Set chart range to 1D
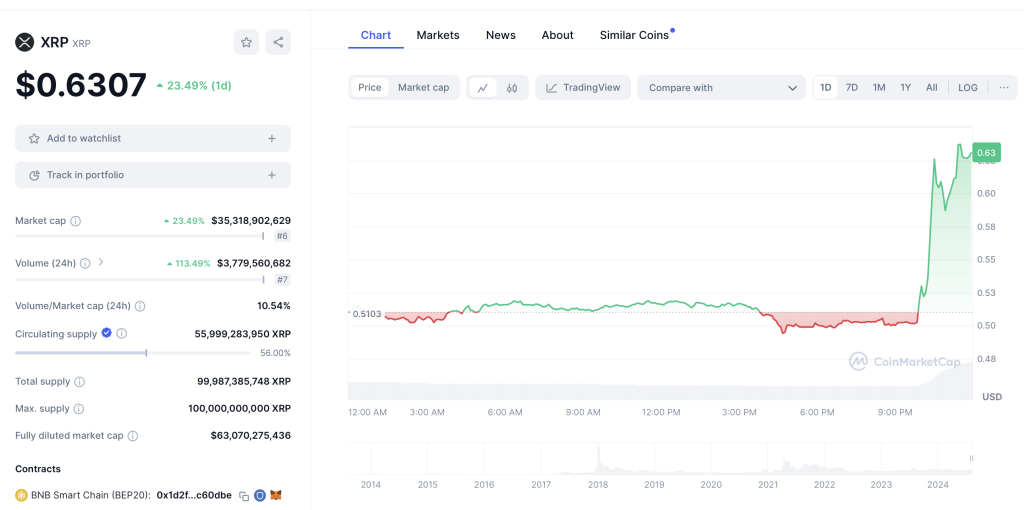 tap(826, 88)
